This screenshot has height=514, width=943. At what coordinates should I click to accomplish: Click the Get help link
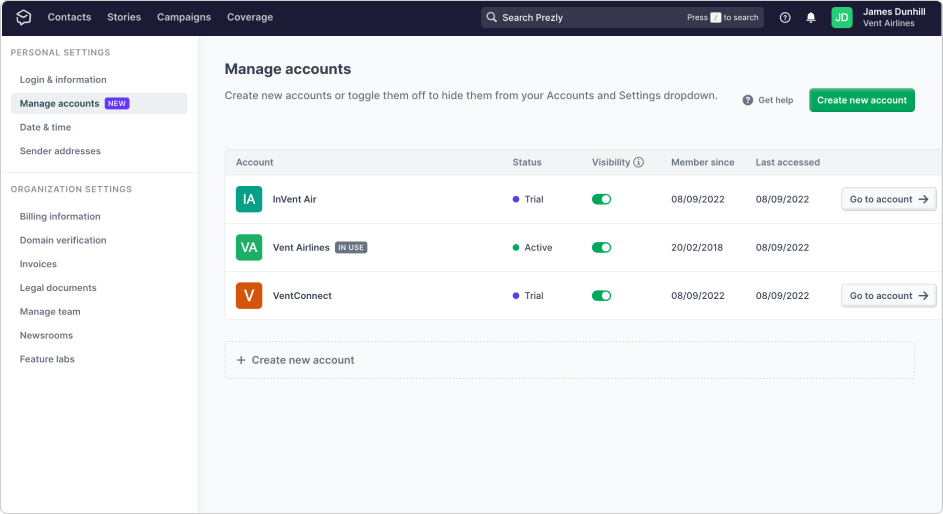click(x=768, y=100)
